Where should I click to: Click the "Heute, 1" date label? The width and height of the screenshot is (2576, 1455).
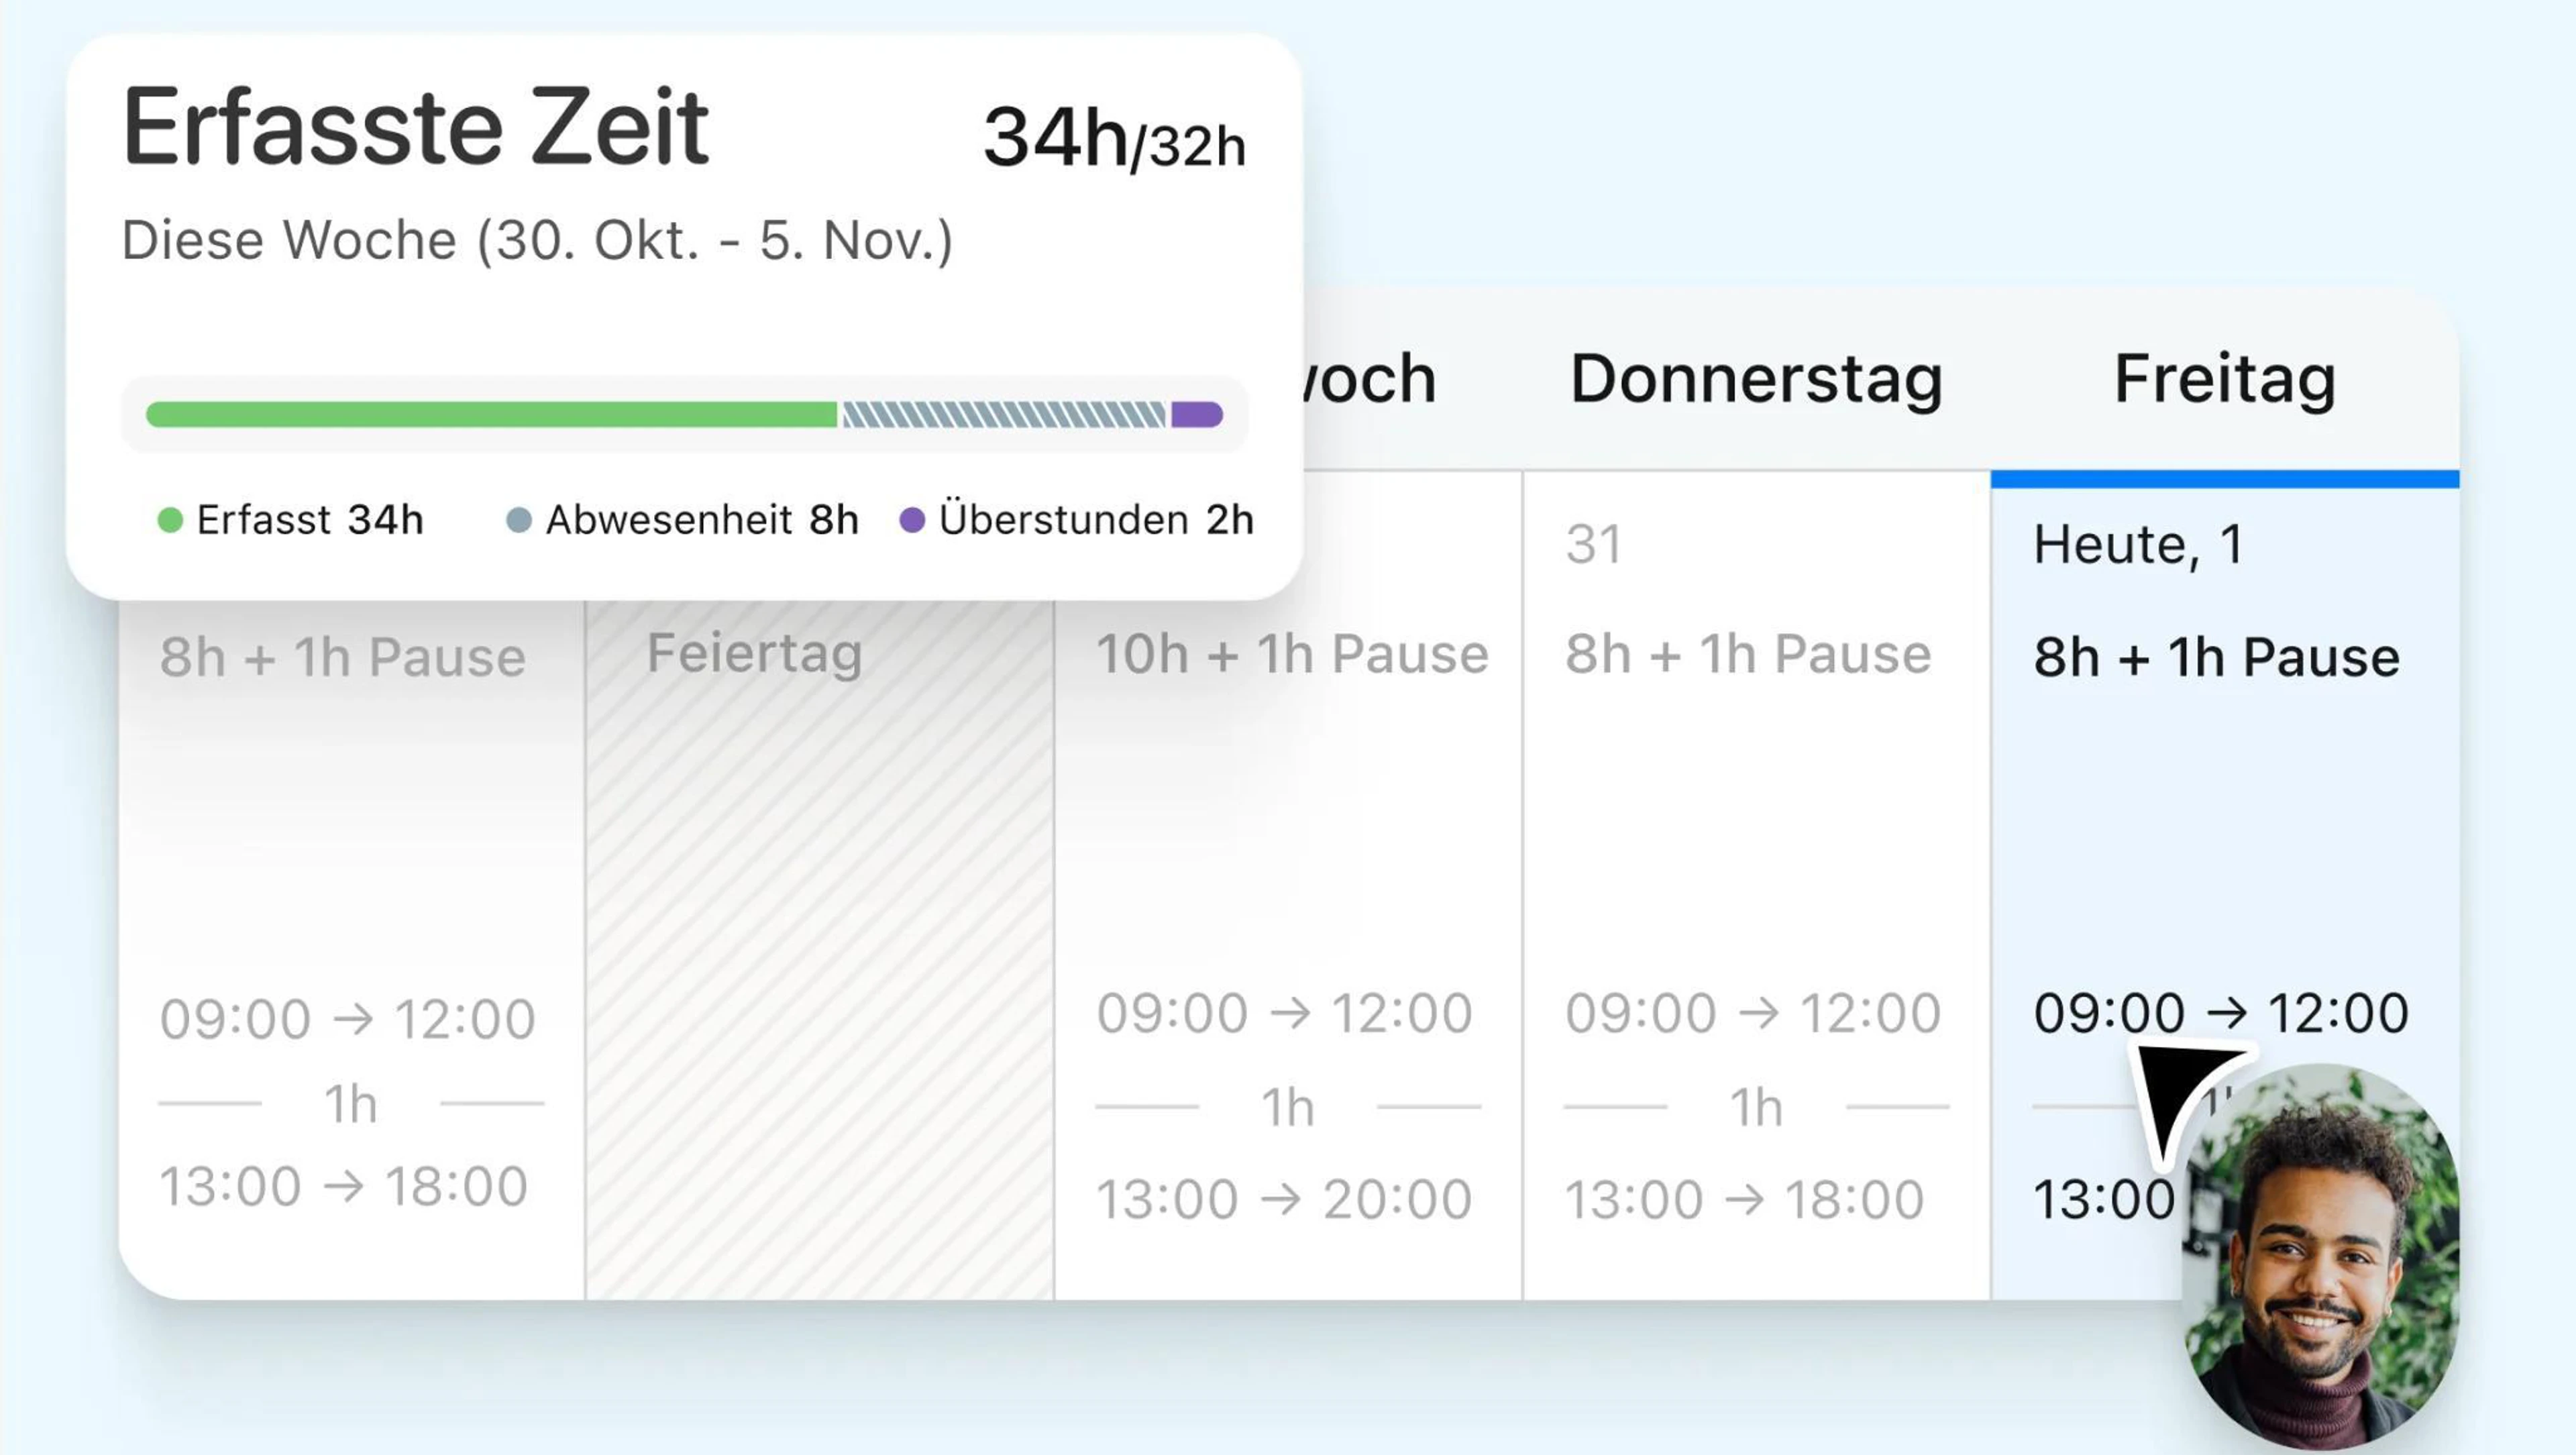pos(2137,545)
